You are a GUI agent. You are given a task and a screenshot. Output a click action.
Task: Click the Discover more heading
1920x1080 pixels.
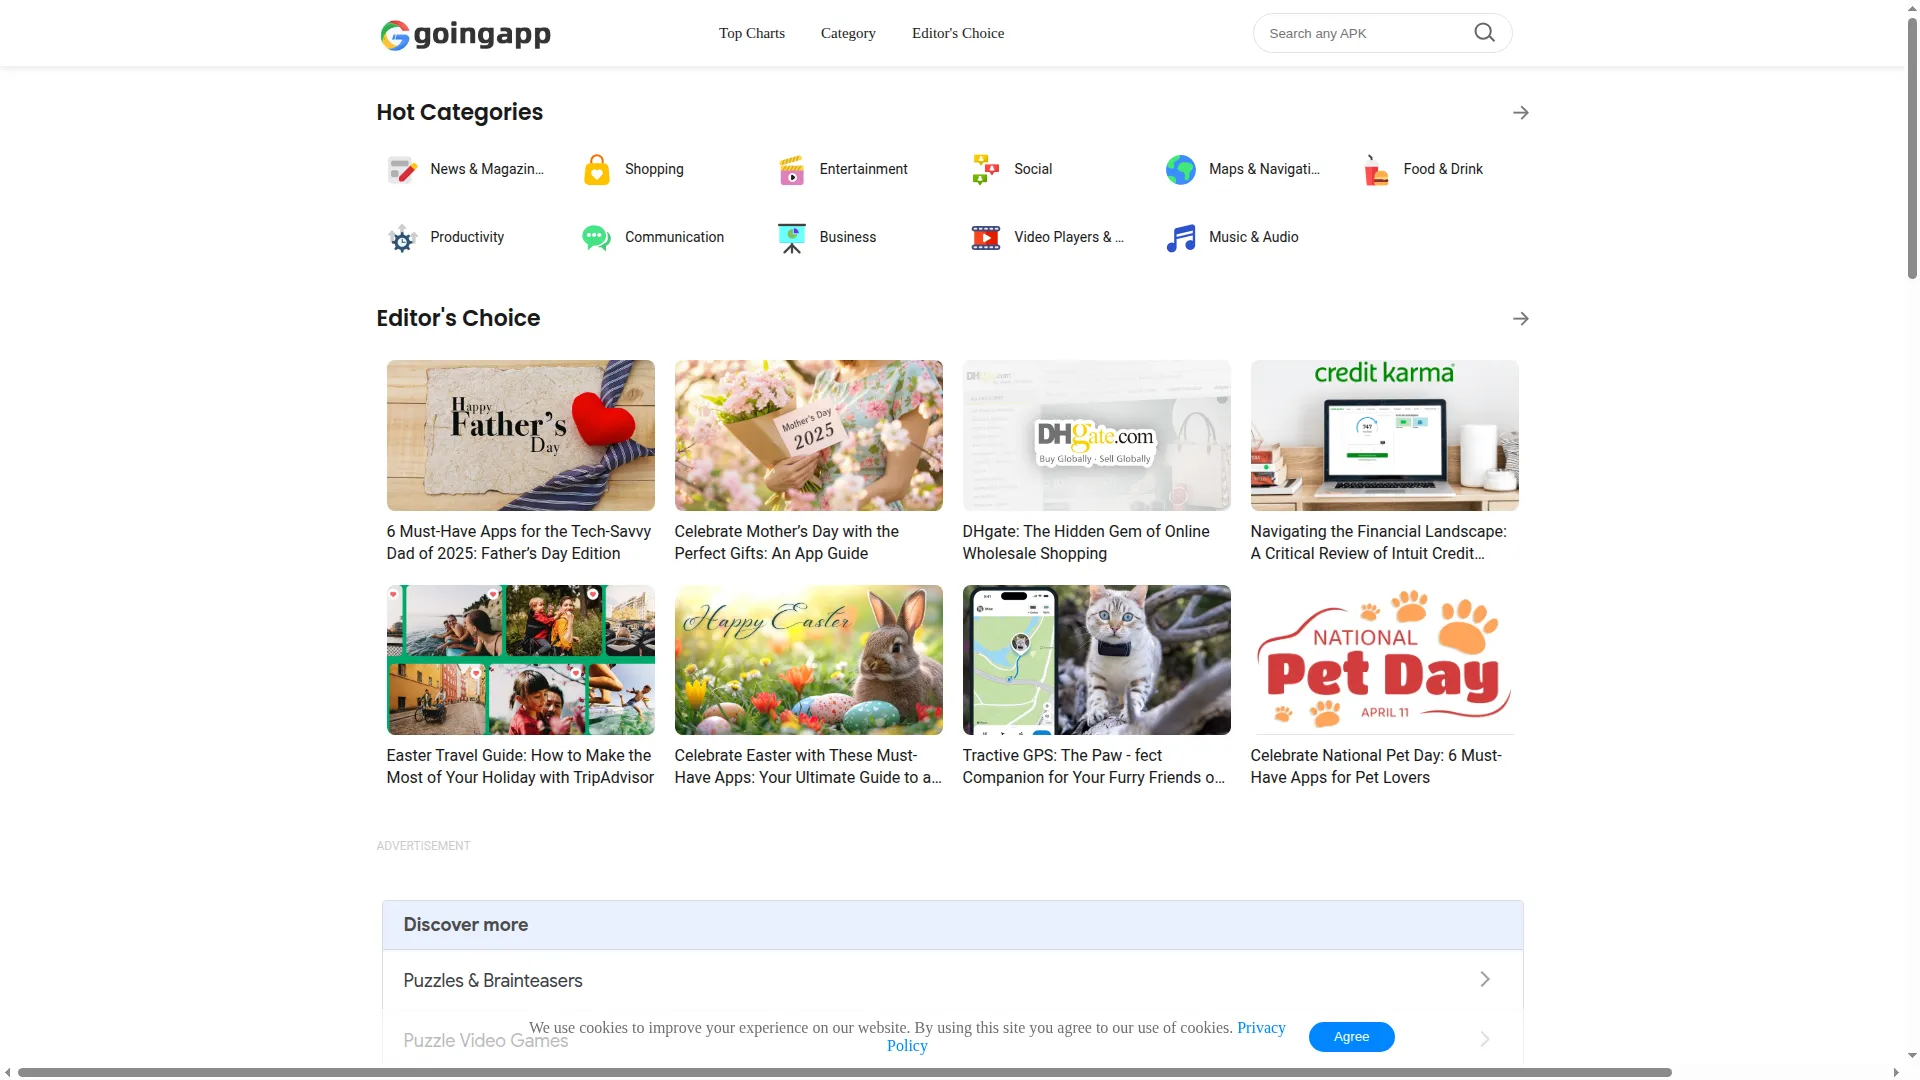pos(466,925)
